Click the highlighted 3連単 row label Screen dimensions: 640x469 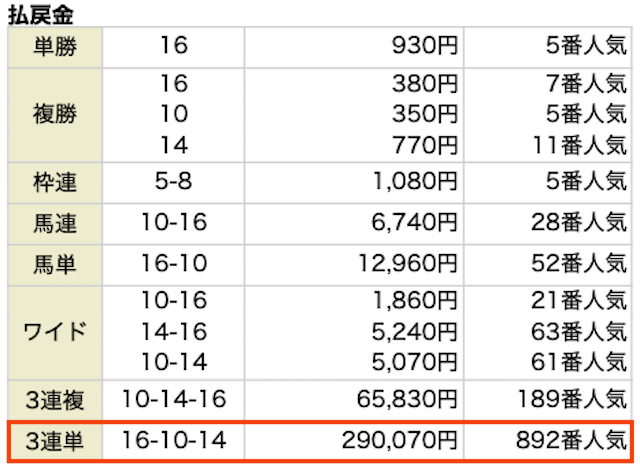click(x=55, y=439)
